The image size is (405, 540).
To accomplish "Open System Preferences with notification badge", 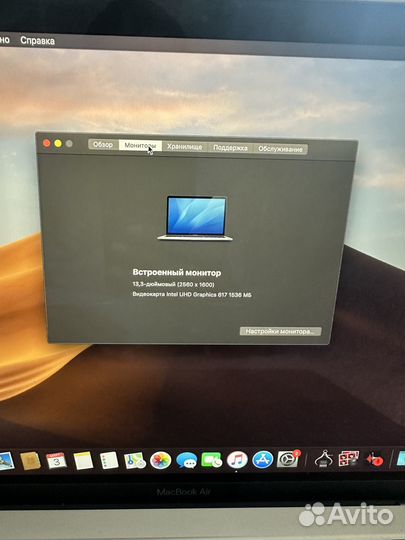I will click(x=288, y=459).
